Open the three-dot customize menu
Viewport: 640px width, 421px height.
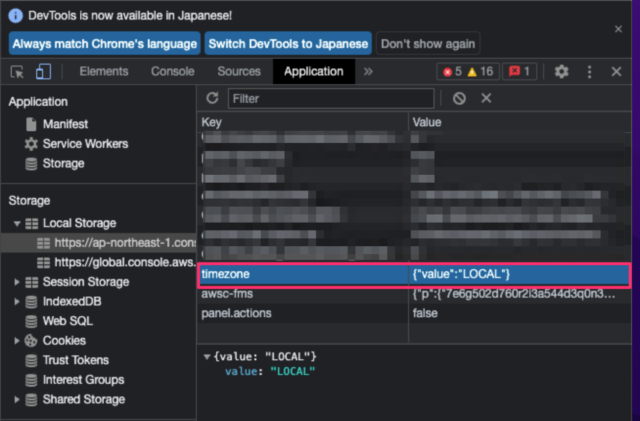(589, 72)
